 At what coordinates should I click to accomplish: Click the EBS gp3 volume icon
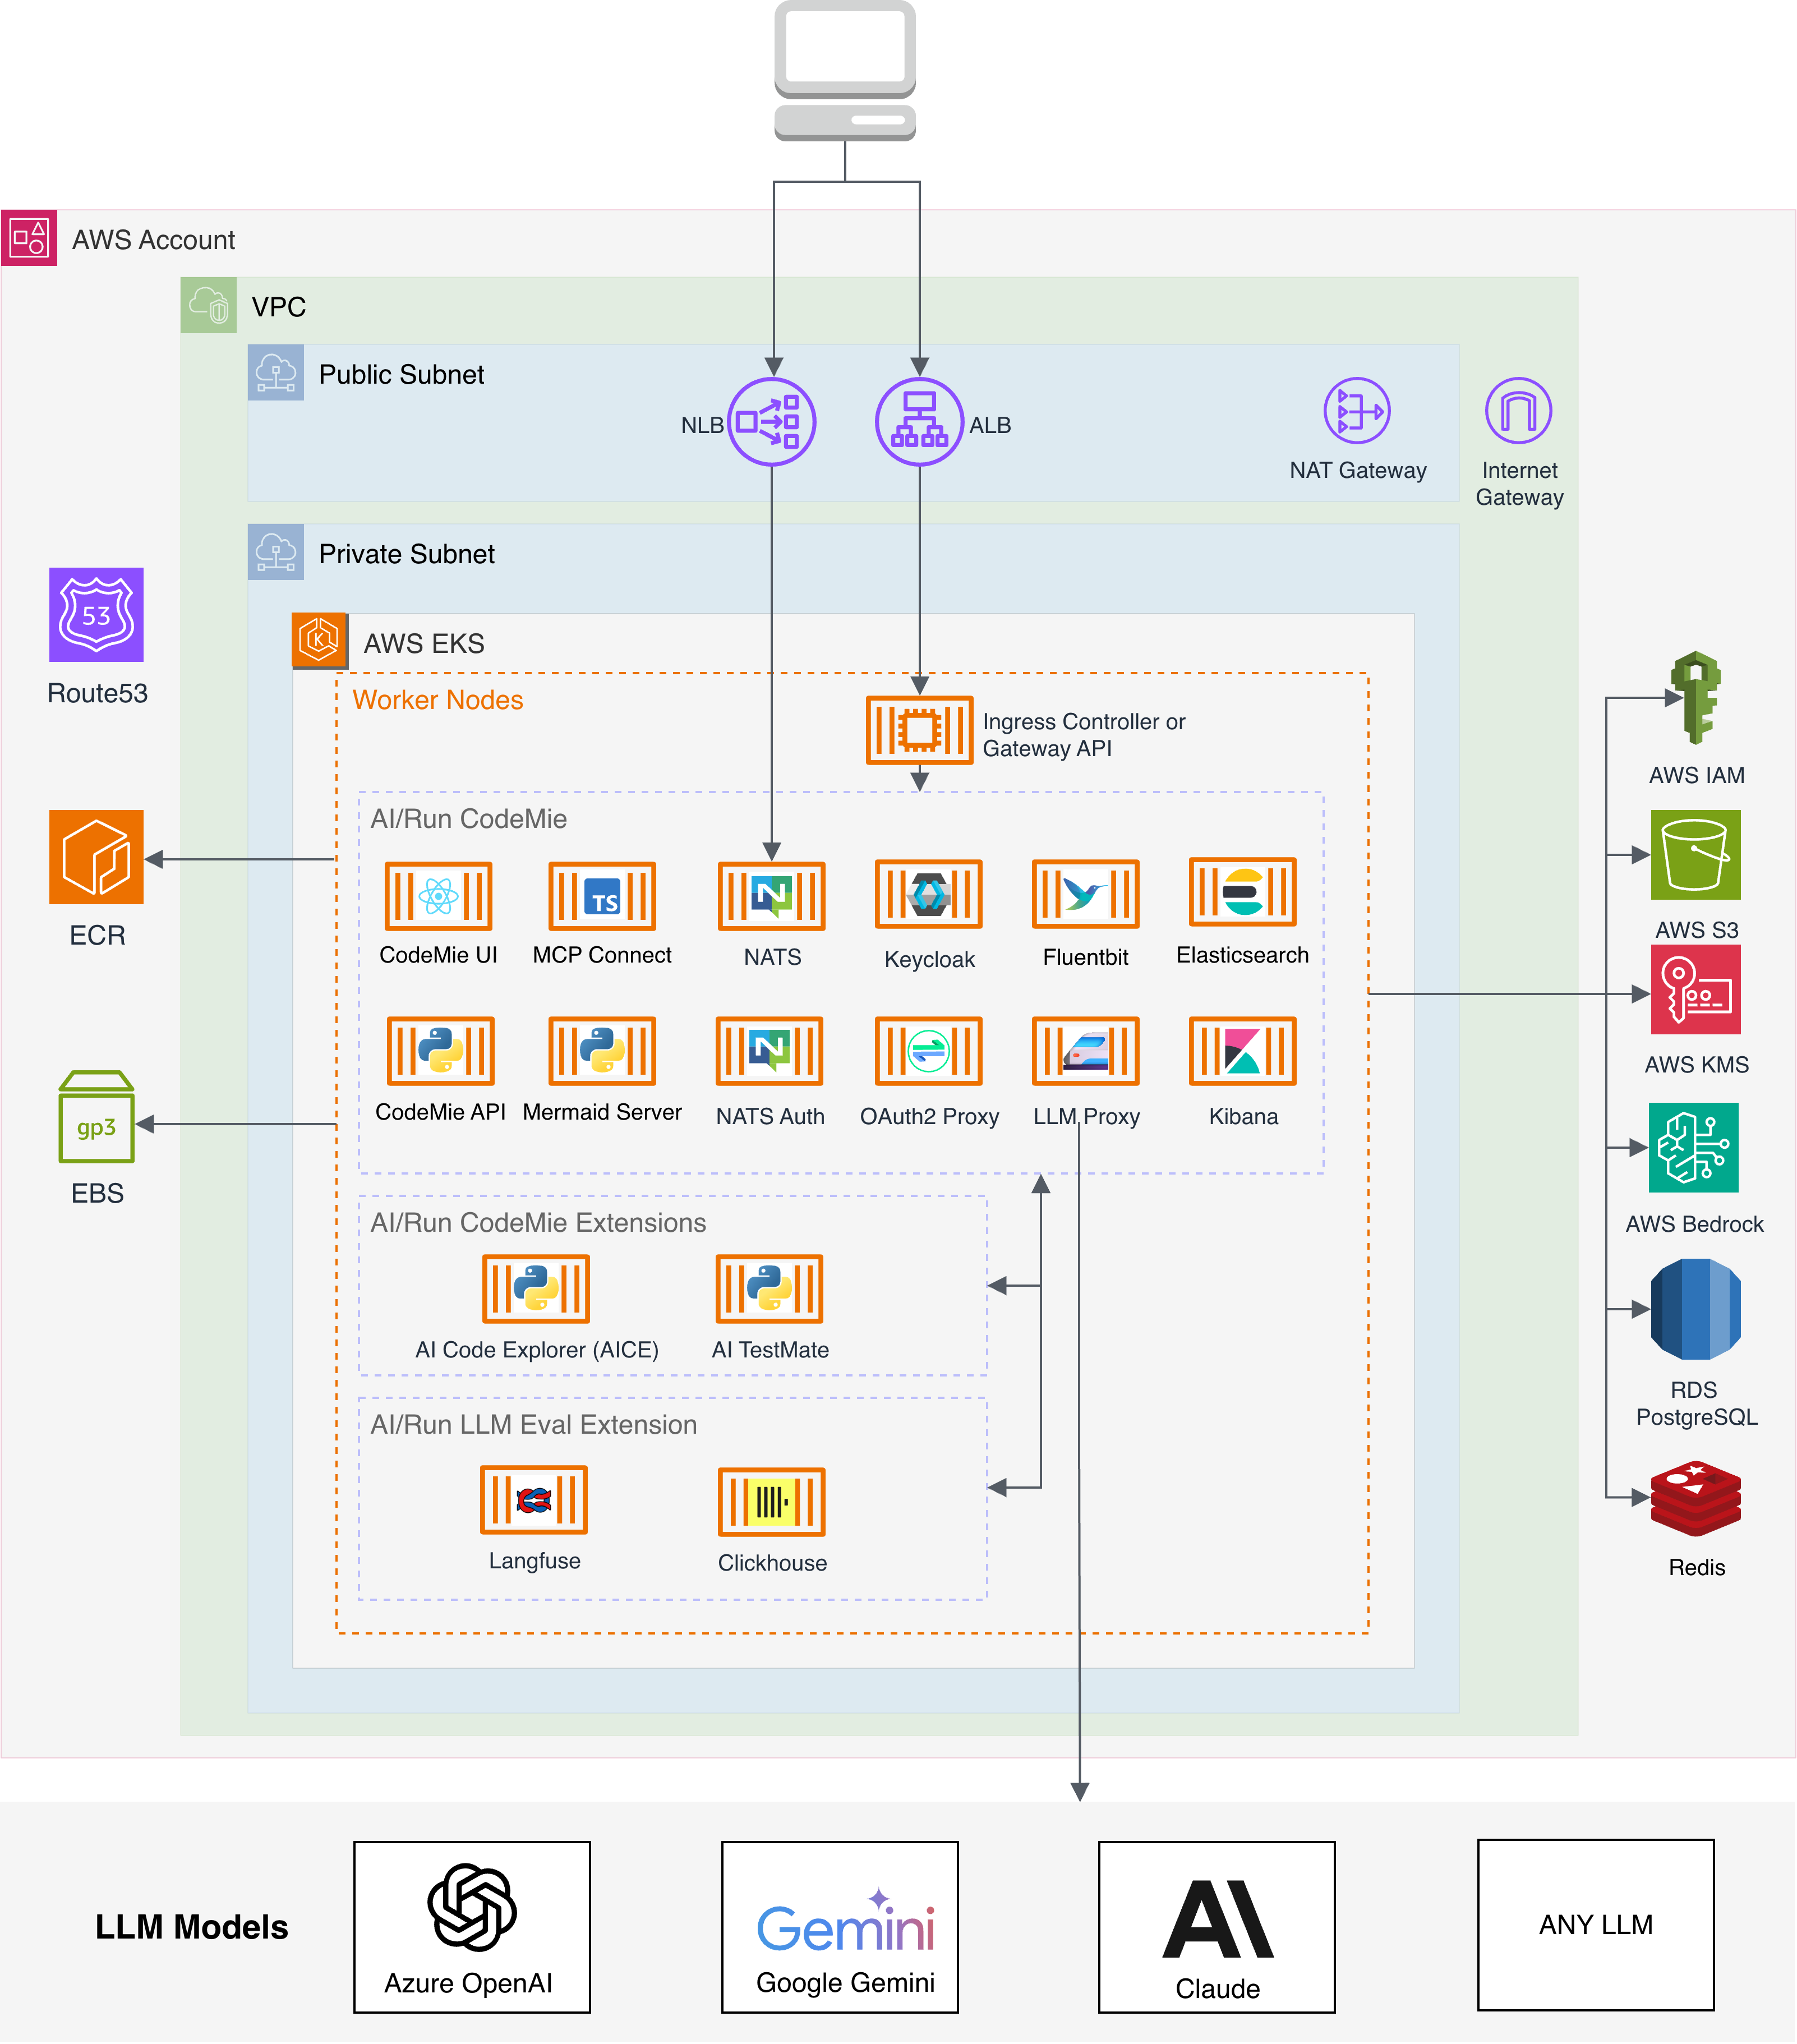(96, 1116)
